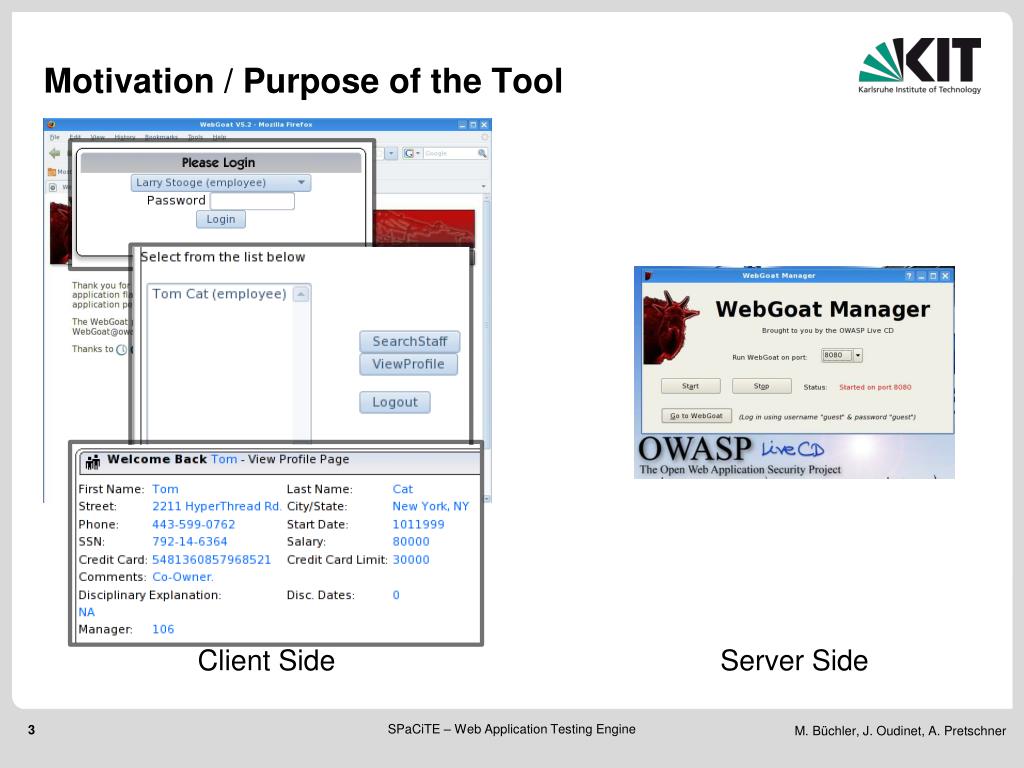The width and height of the screenshot is (1024, 768).
Task: Click the manager value 106
Action: [163, 630]
